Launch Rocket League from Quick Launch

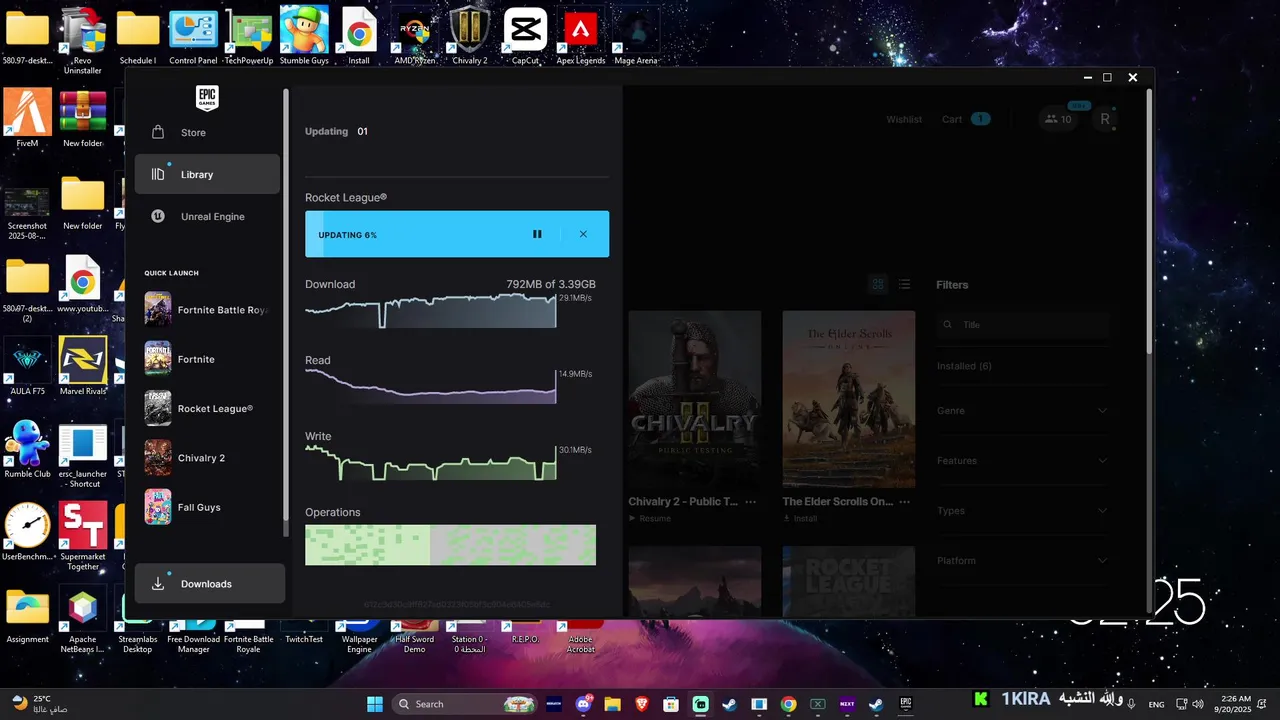(207, 408)
